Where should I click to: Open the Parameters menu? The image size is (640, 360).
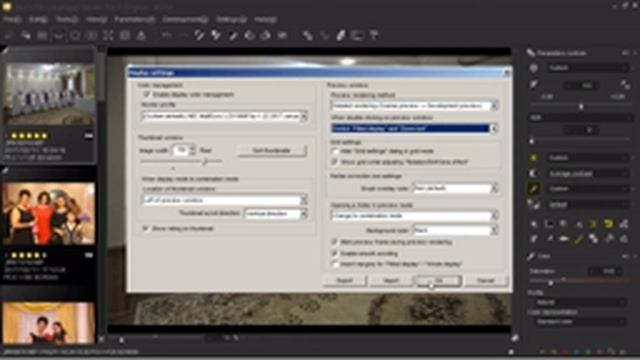(135, 19)
